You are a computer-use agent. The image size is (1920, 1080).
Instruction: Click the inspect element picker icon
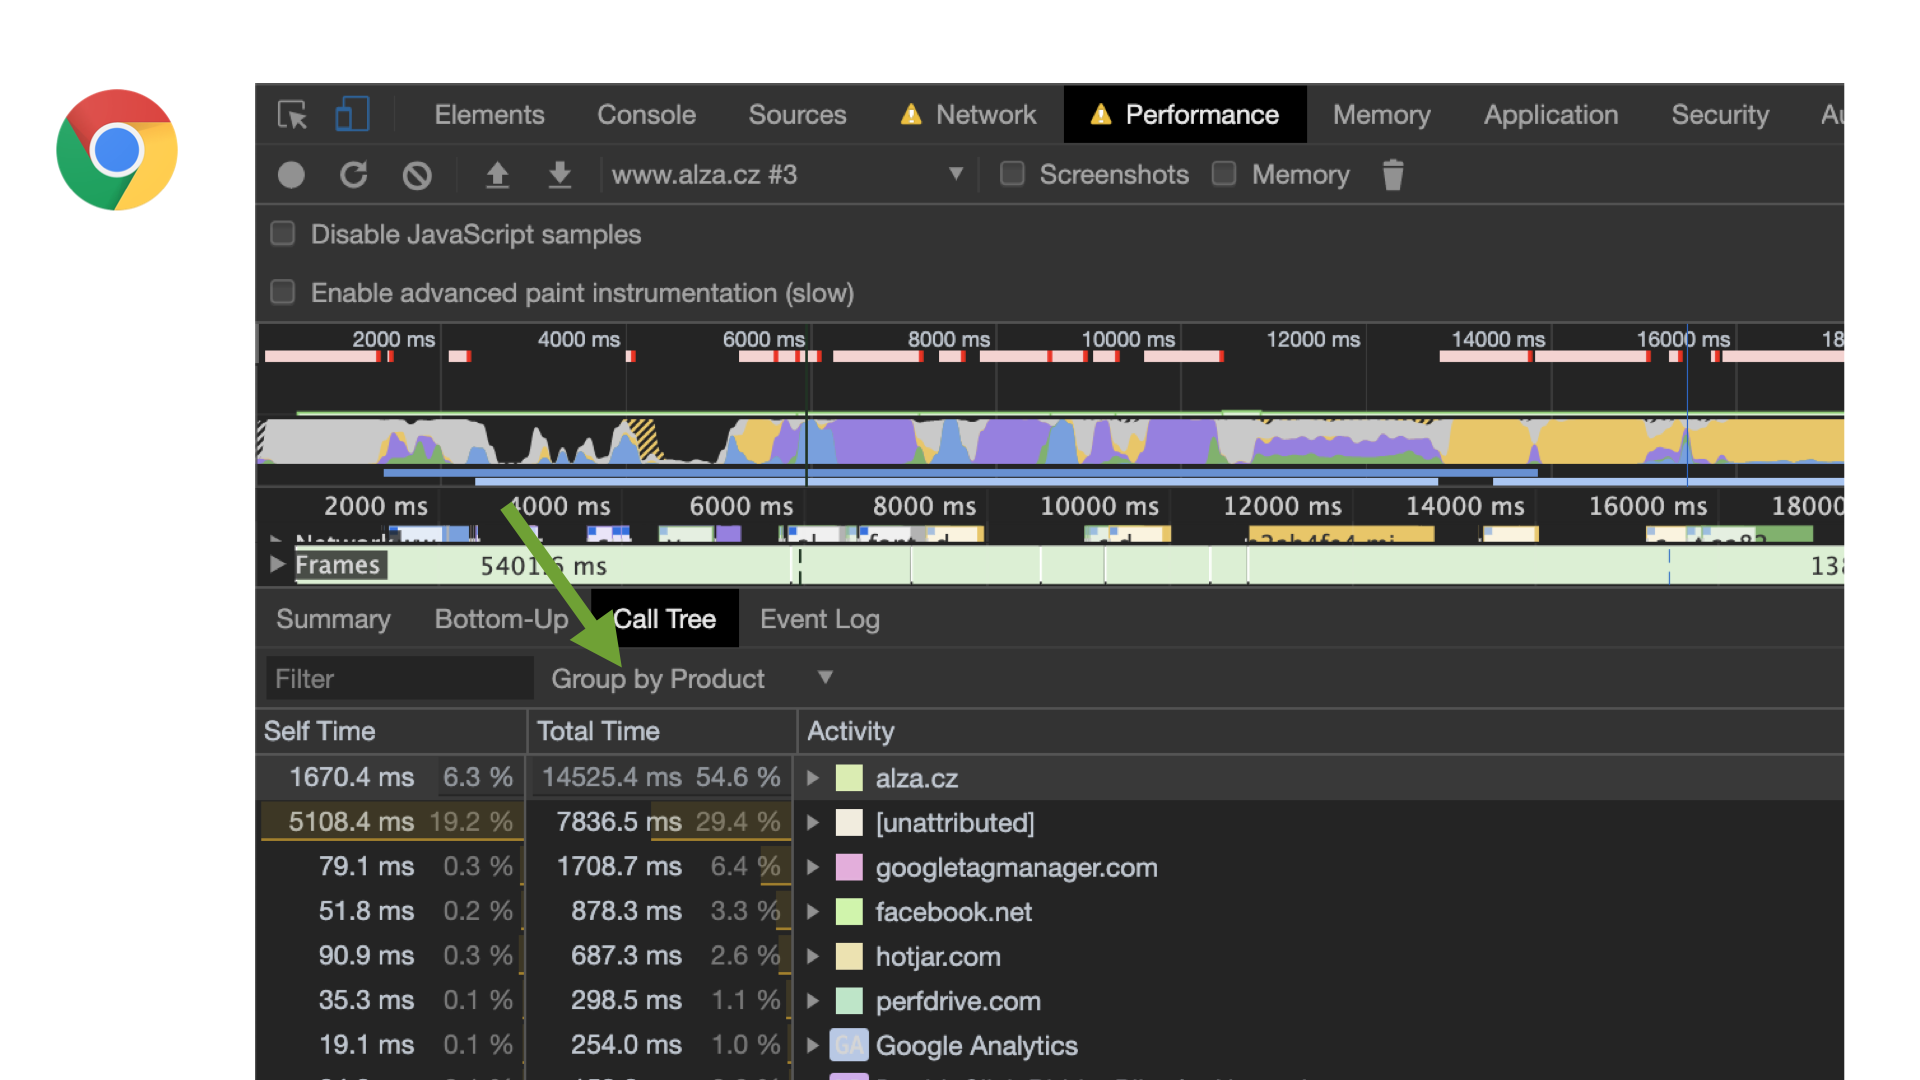click(292, 115)
